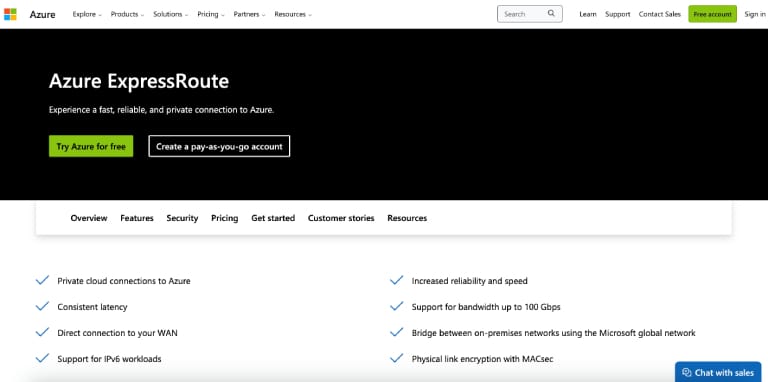768x382 pixels.
Task: Open the Support link
Action: (x=618, y=14)
